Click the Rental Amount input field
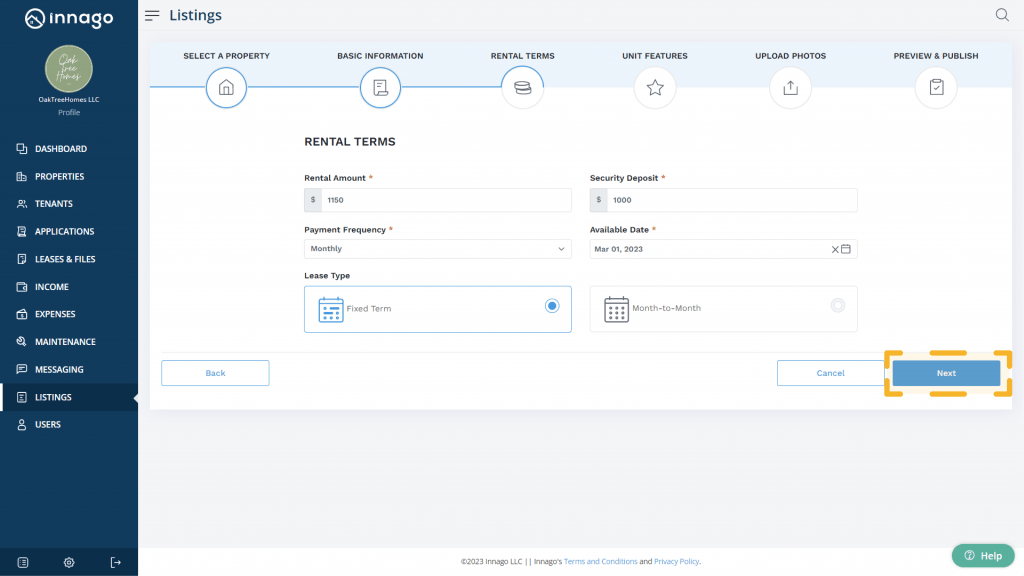The width and height of the screenshot is (1024, 576). 445,200
